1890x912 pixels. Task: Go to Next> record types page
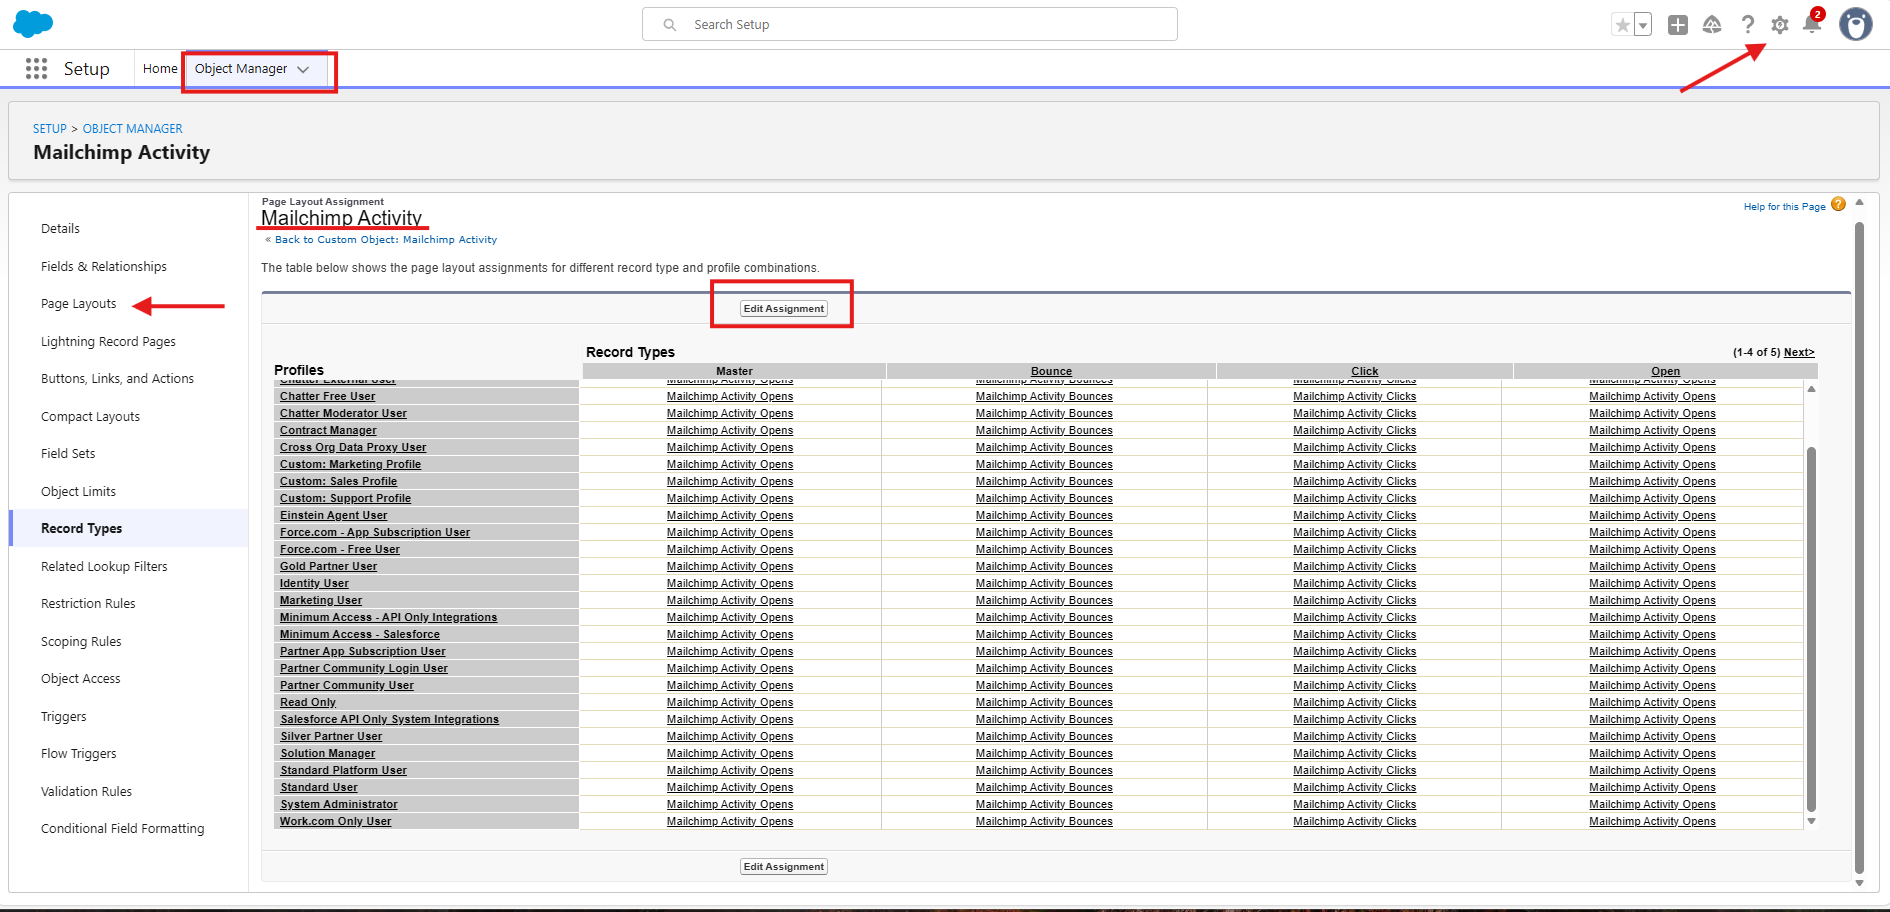point(1798,353)
